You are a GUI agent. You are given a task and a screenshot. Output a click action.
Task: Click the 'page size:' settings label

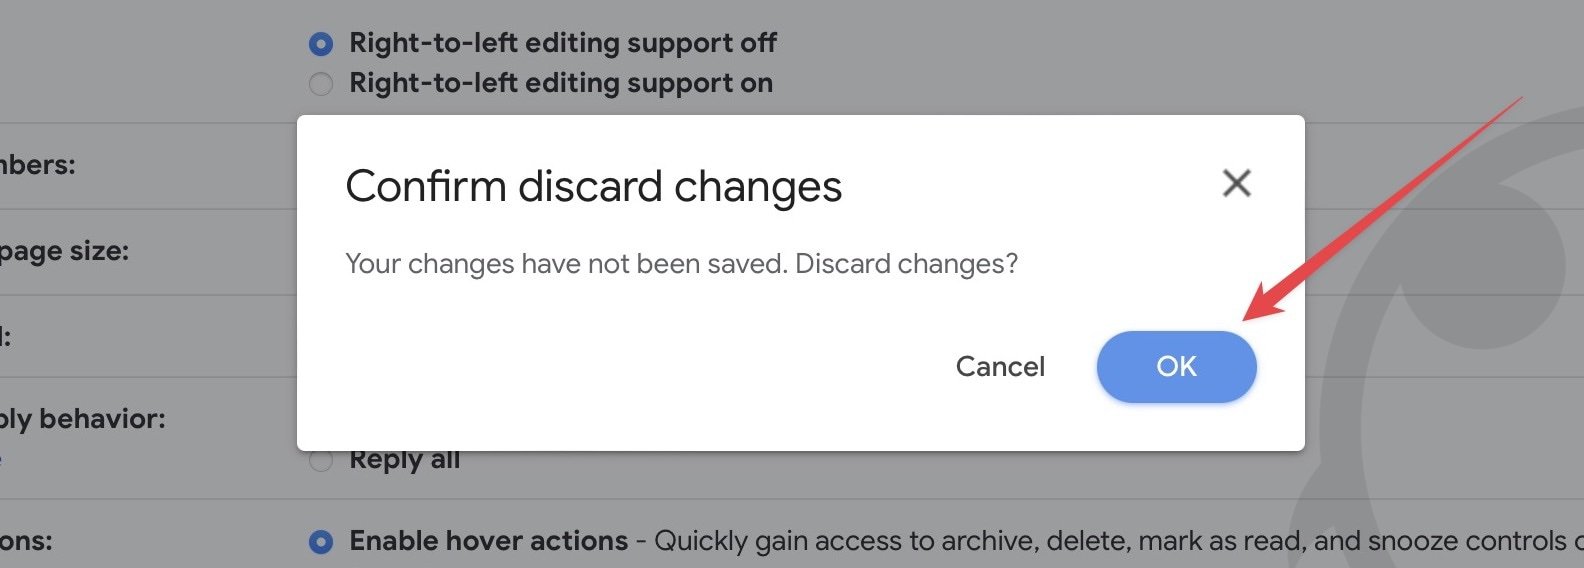64,251
